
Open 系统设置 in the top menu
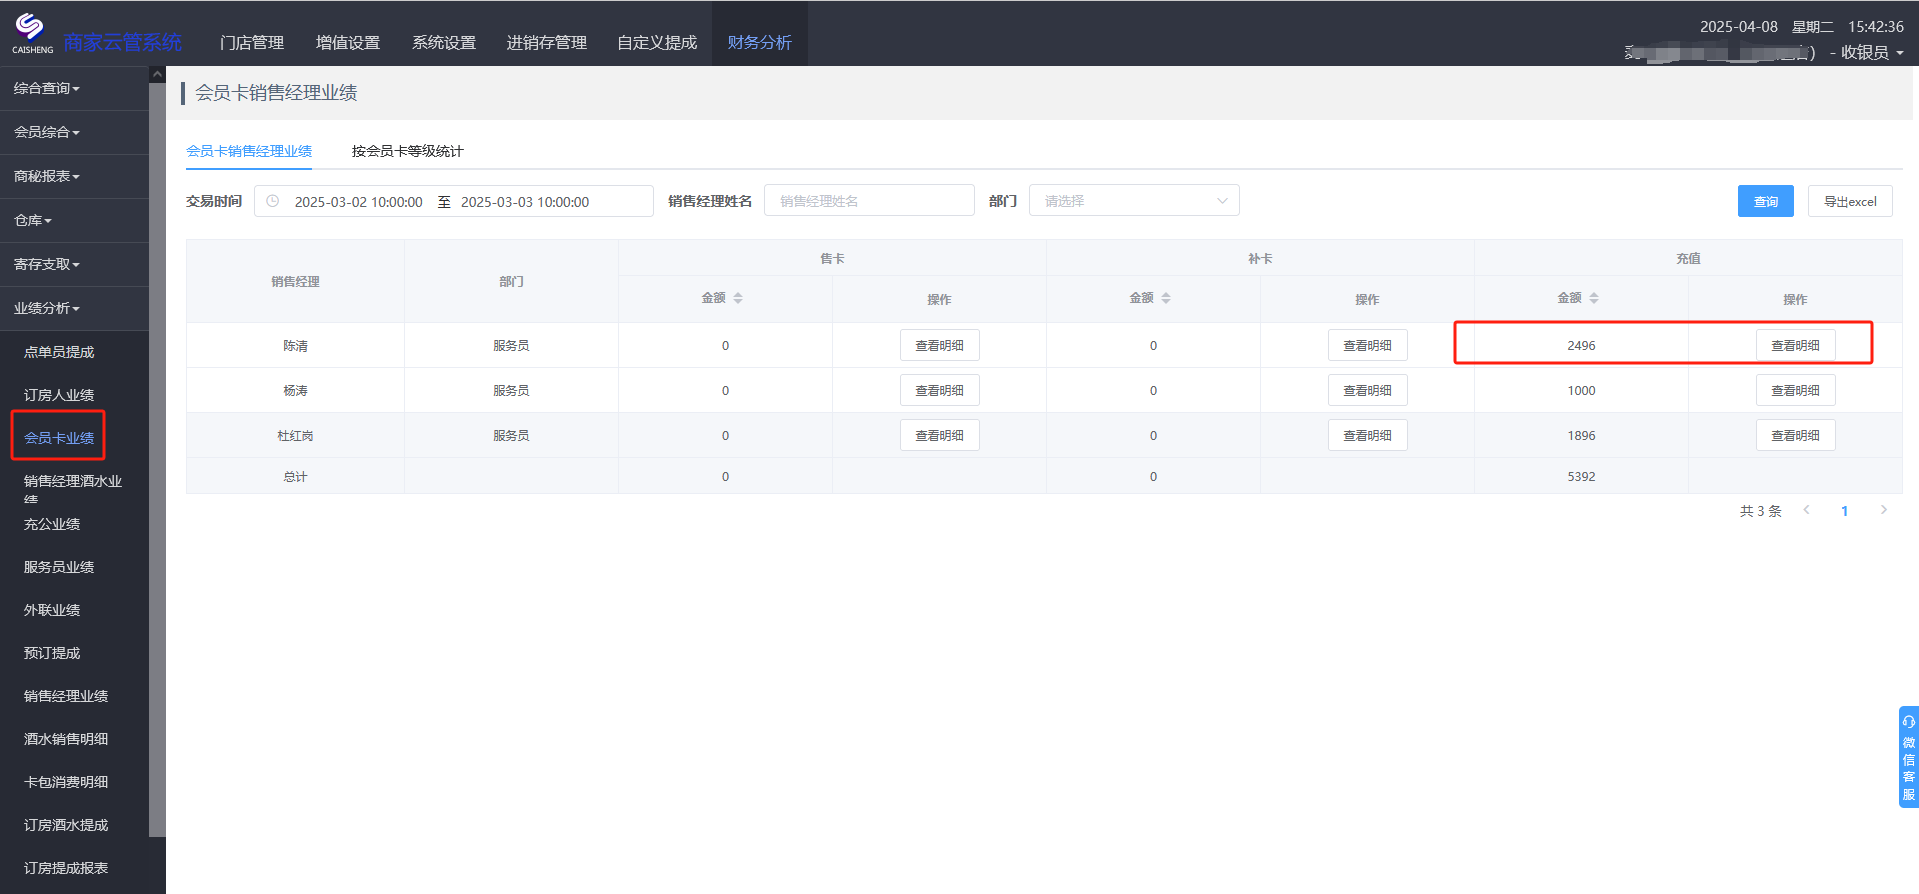[444, 42]
